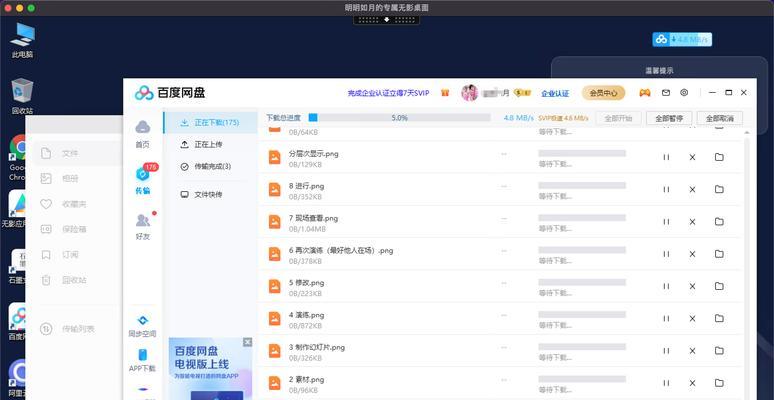This screenshot has width=774, height=400.
Task: Select 文件 in the background window
Action: pos(70,154)
